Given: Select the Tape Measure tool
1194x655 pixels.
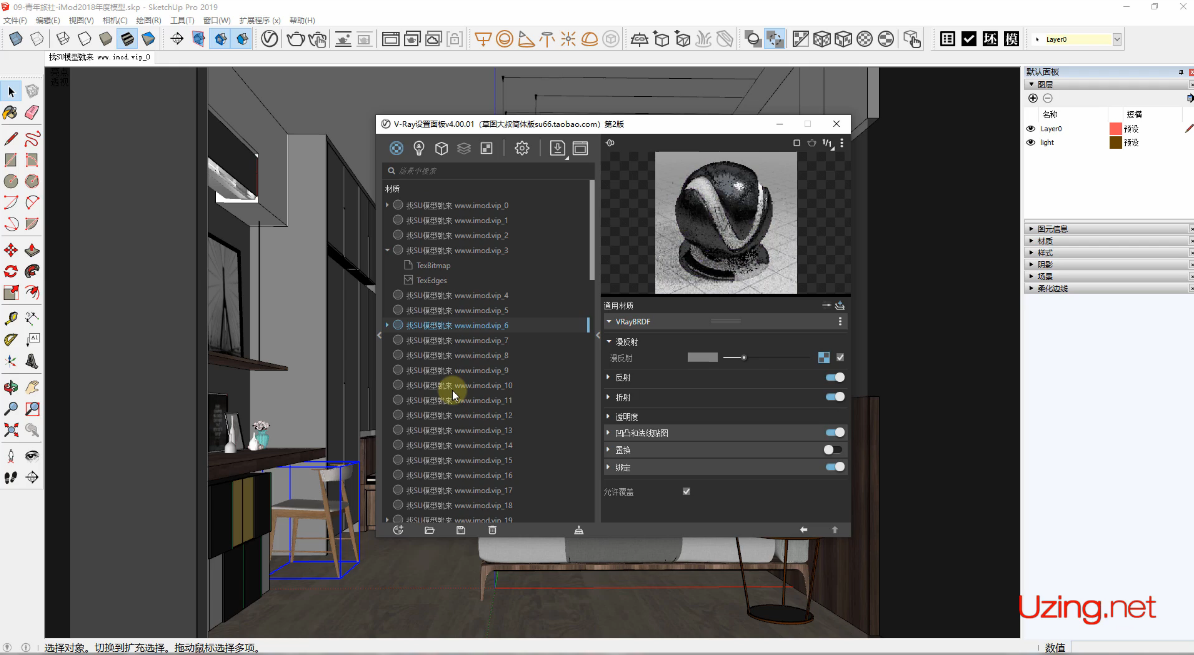Looking at the screenshot, I should (x=11, y=318).
